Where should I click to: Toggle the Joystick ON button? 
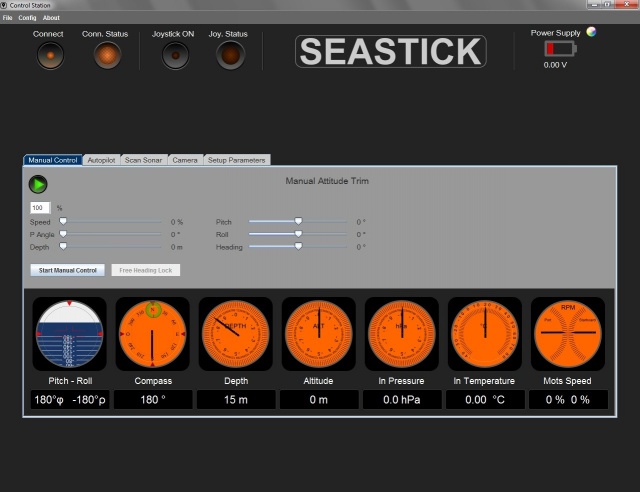tap(174, 56)
